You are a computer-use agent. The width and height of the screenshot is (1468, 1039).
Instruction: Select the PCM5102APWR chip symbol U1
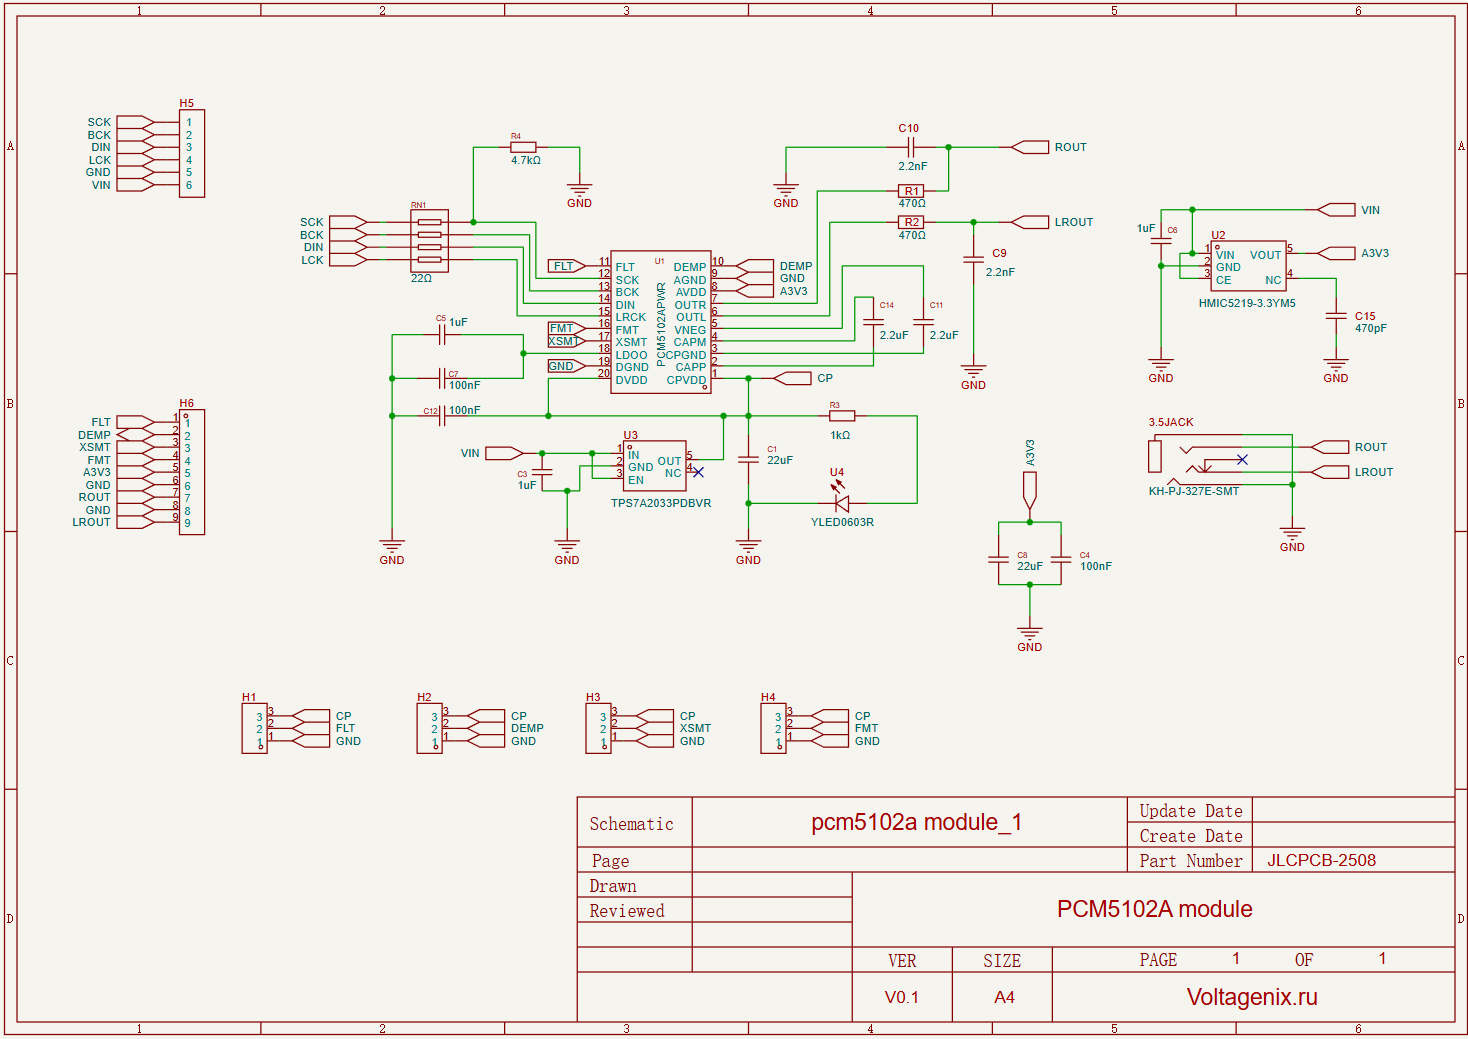[660, 320]
